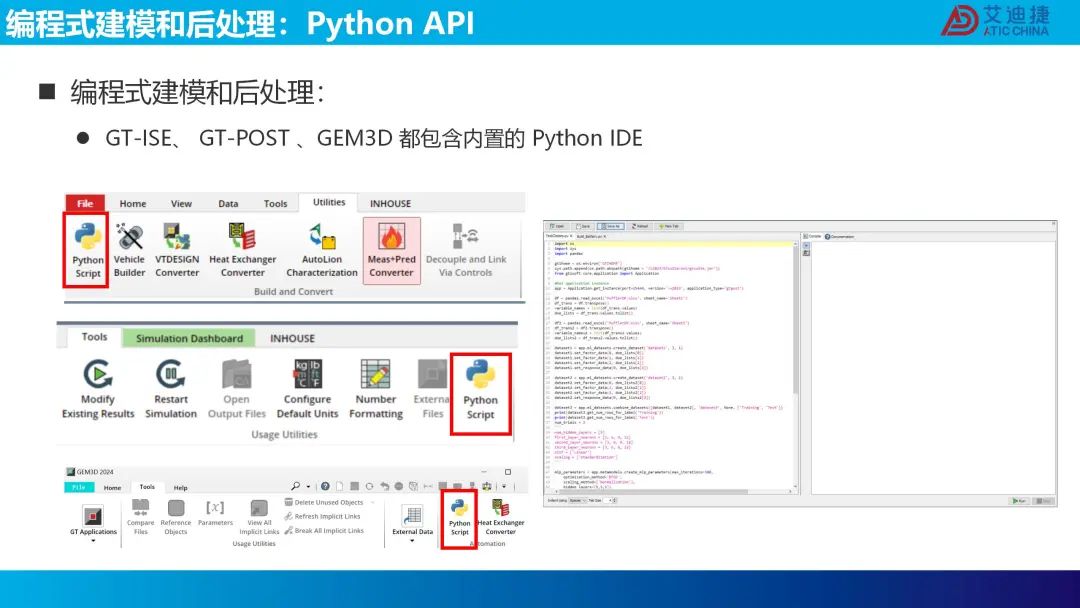Open Python Script in the GEM3D ribbon
The image size is (1080, 608).
[459, 518]
